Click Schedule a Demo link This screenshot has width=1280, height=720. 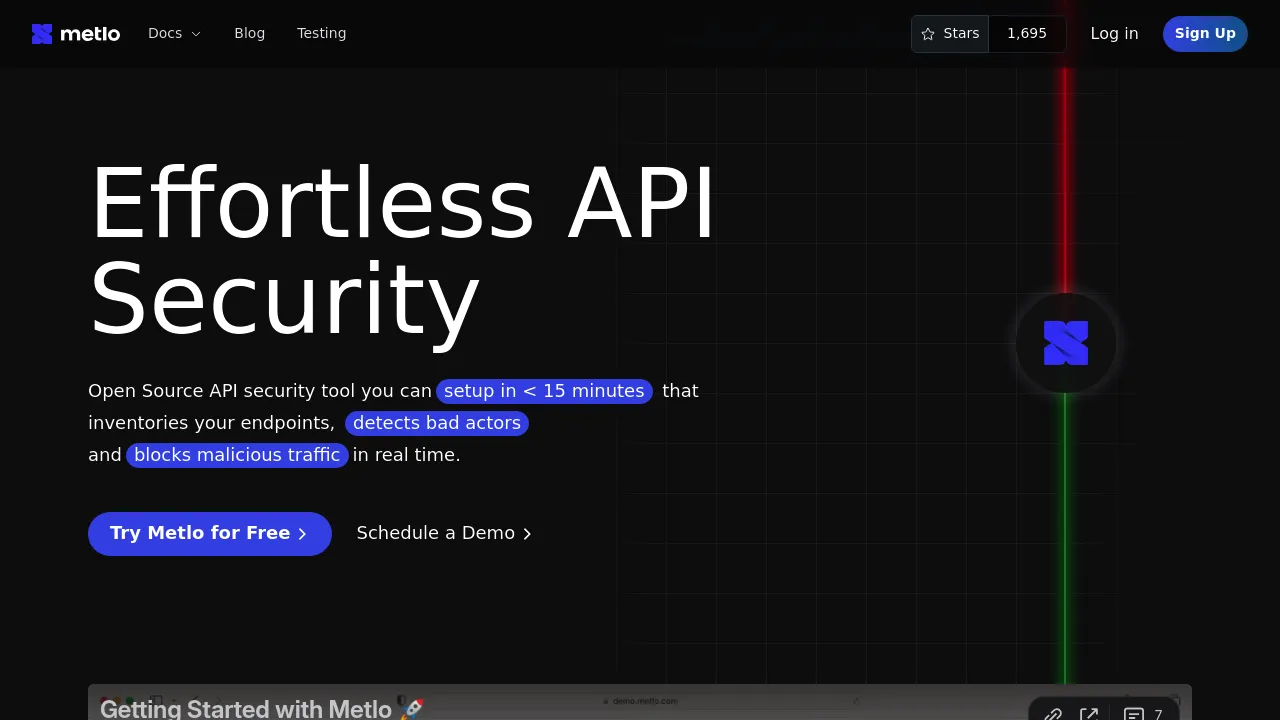pos(444,533)
